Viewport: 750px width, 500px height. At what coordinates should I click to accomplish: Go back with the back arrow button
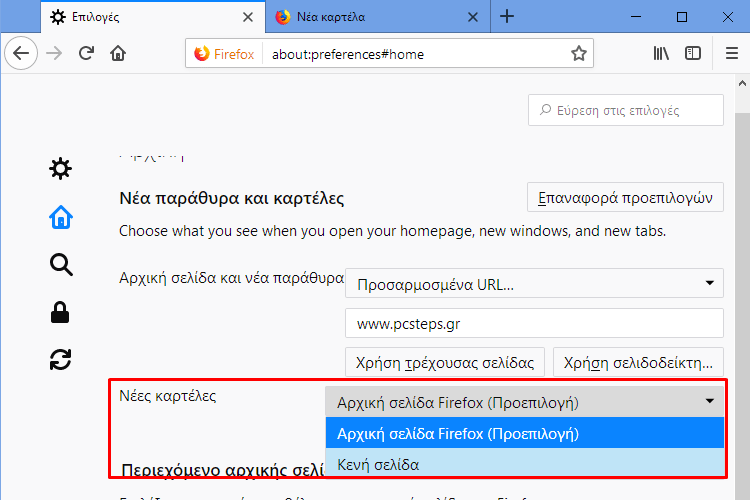pyautogui.click(x=21, y=53)
